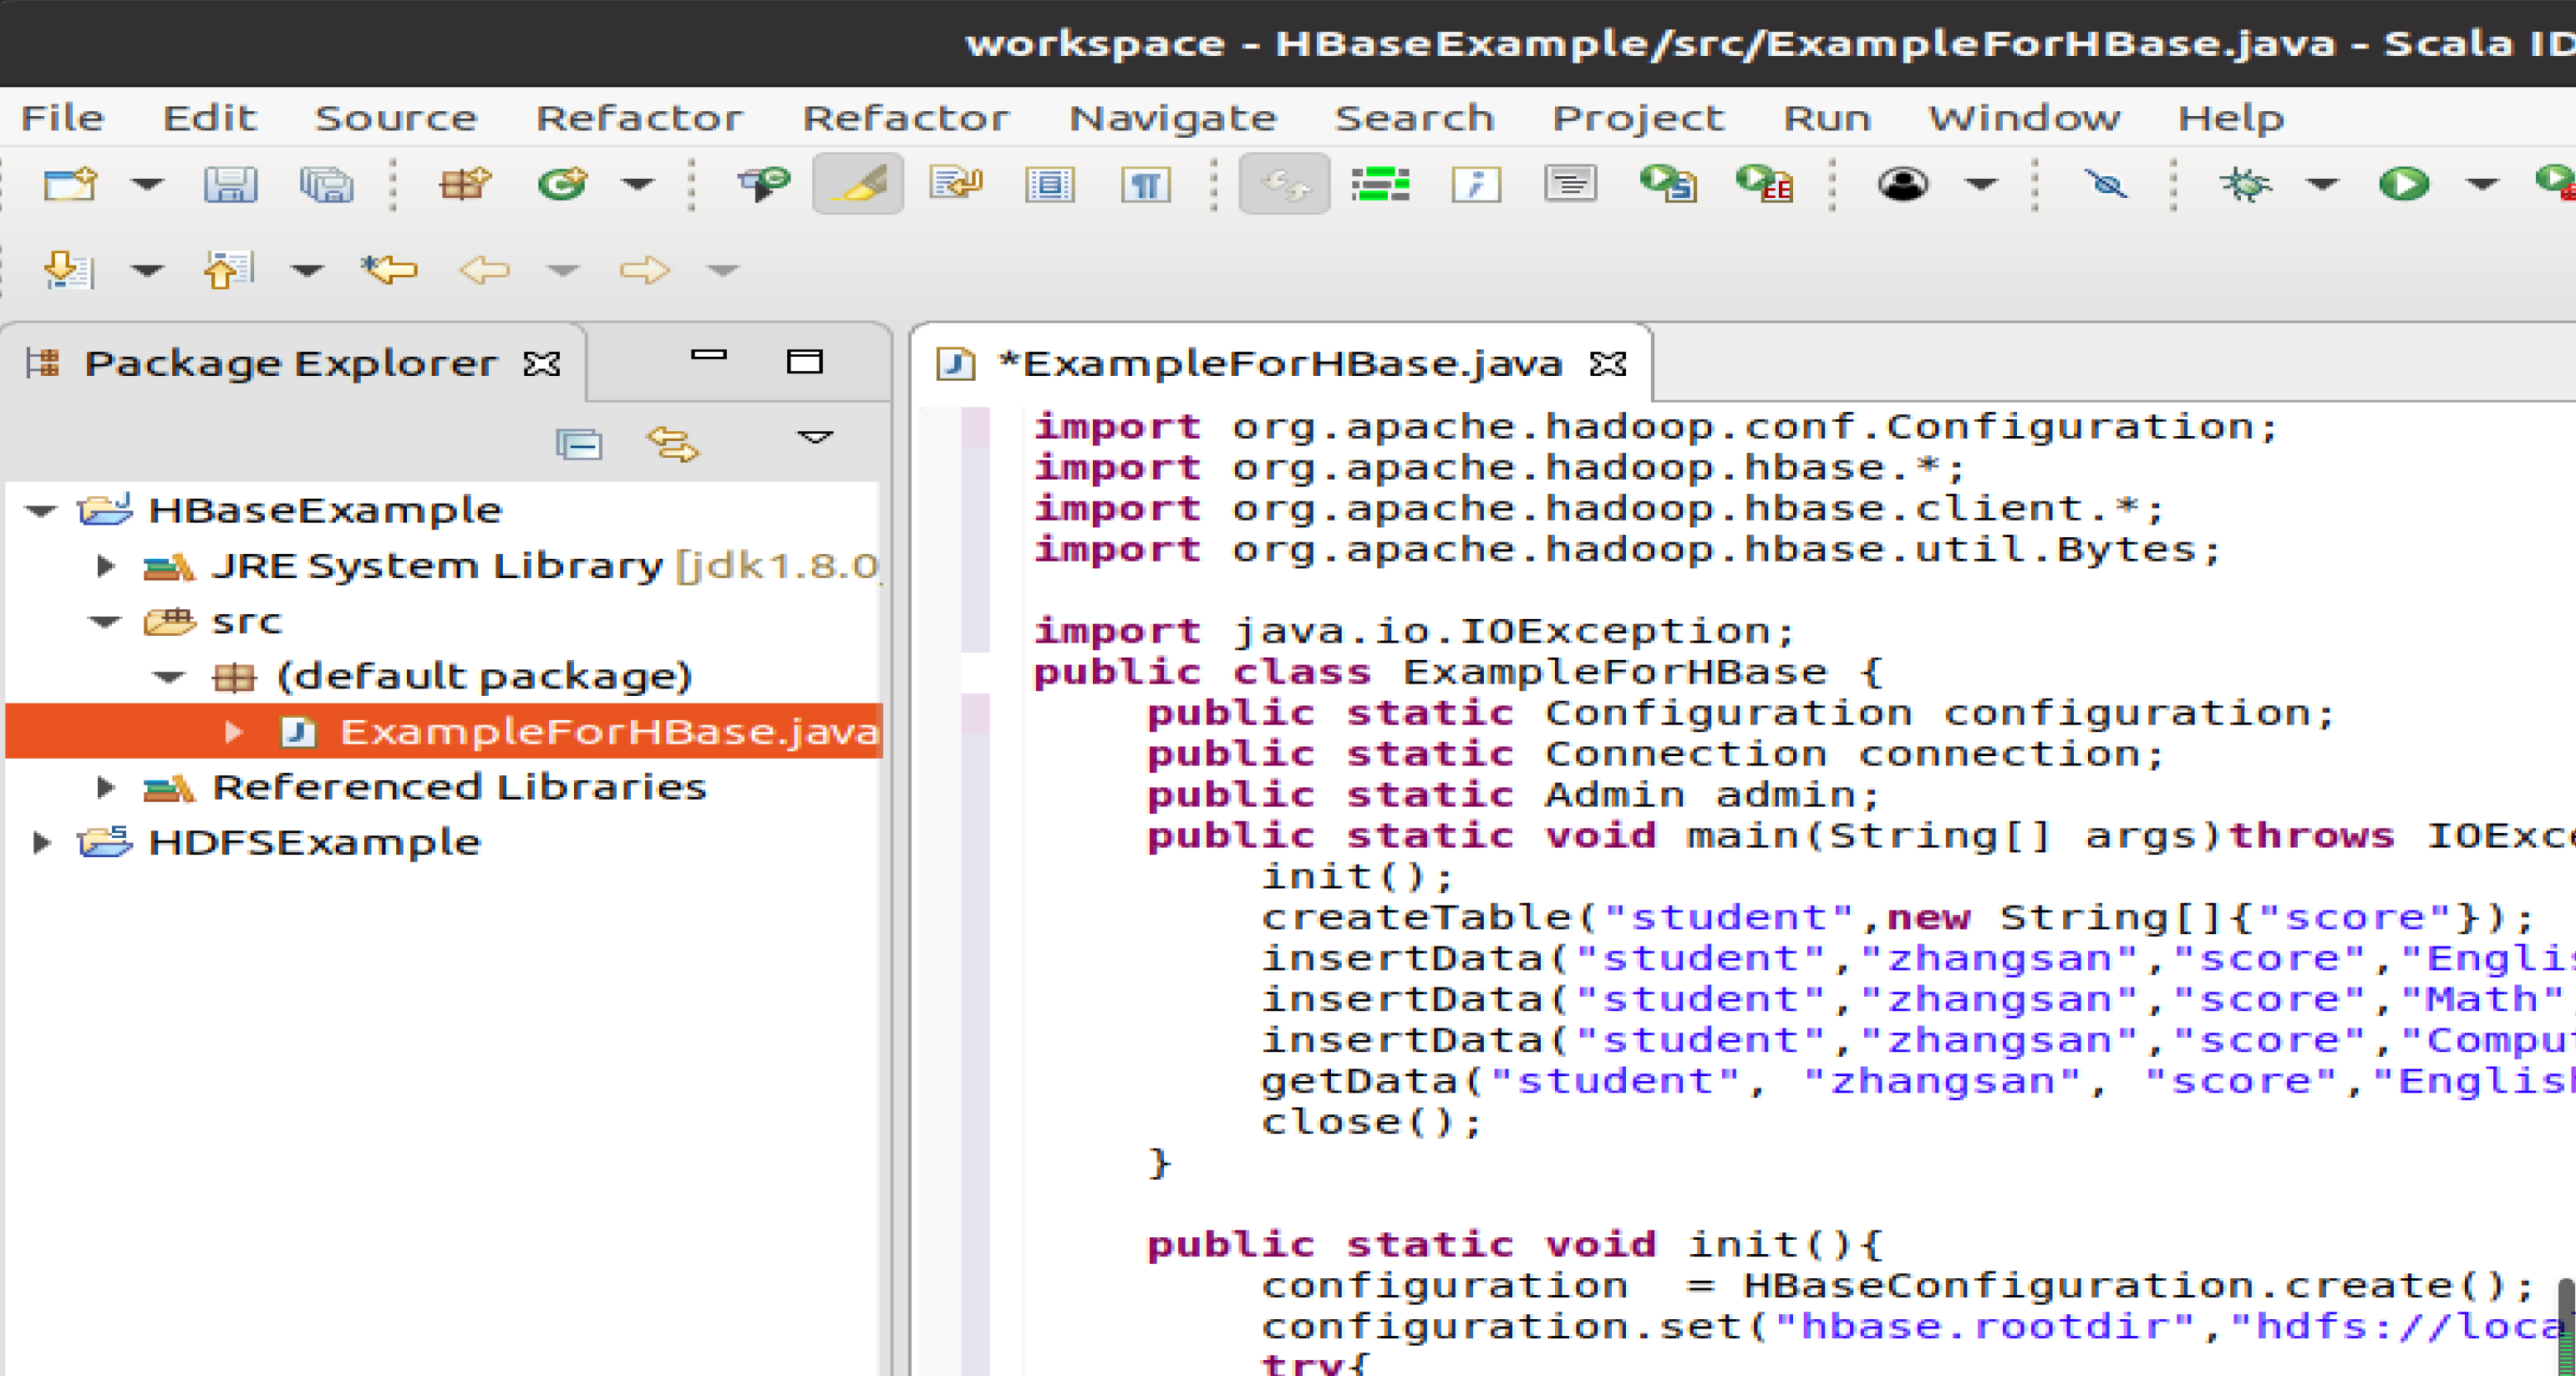Click the black circular profile icon
Screen dimensions: 2576x1376
tap(1902, 185)
